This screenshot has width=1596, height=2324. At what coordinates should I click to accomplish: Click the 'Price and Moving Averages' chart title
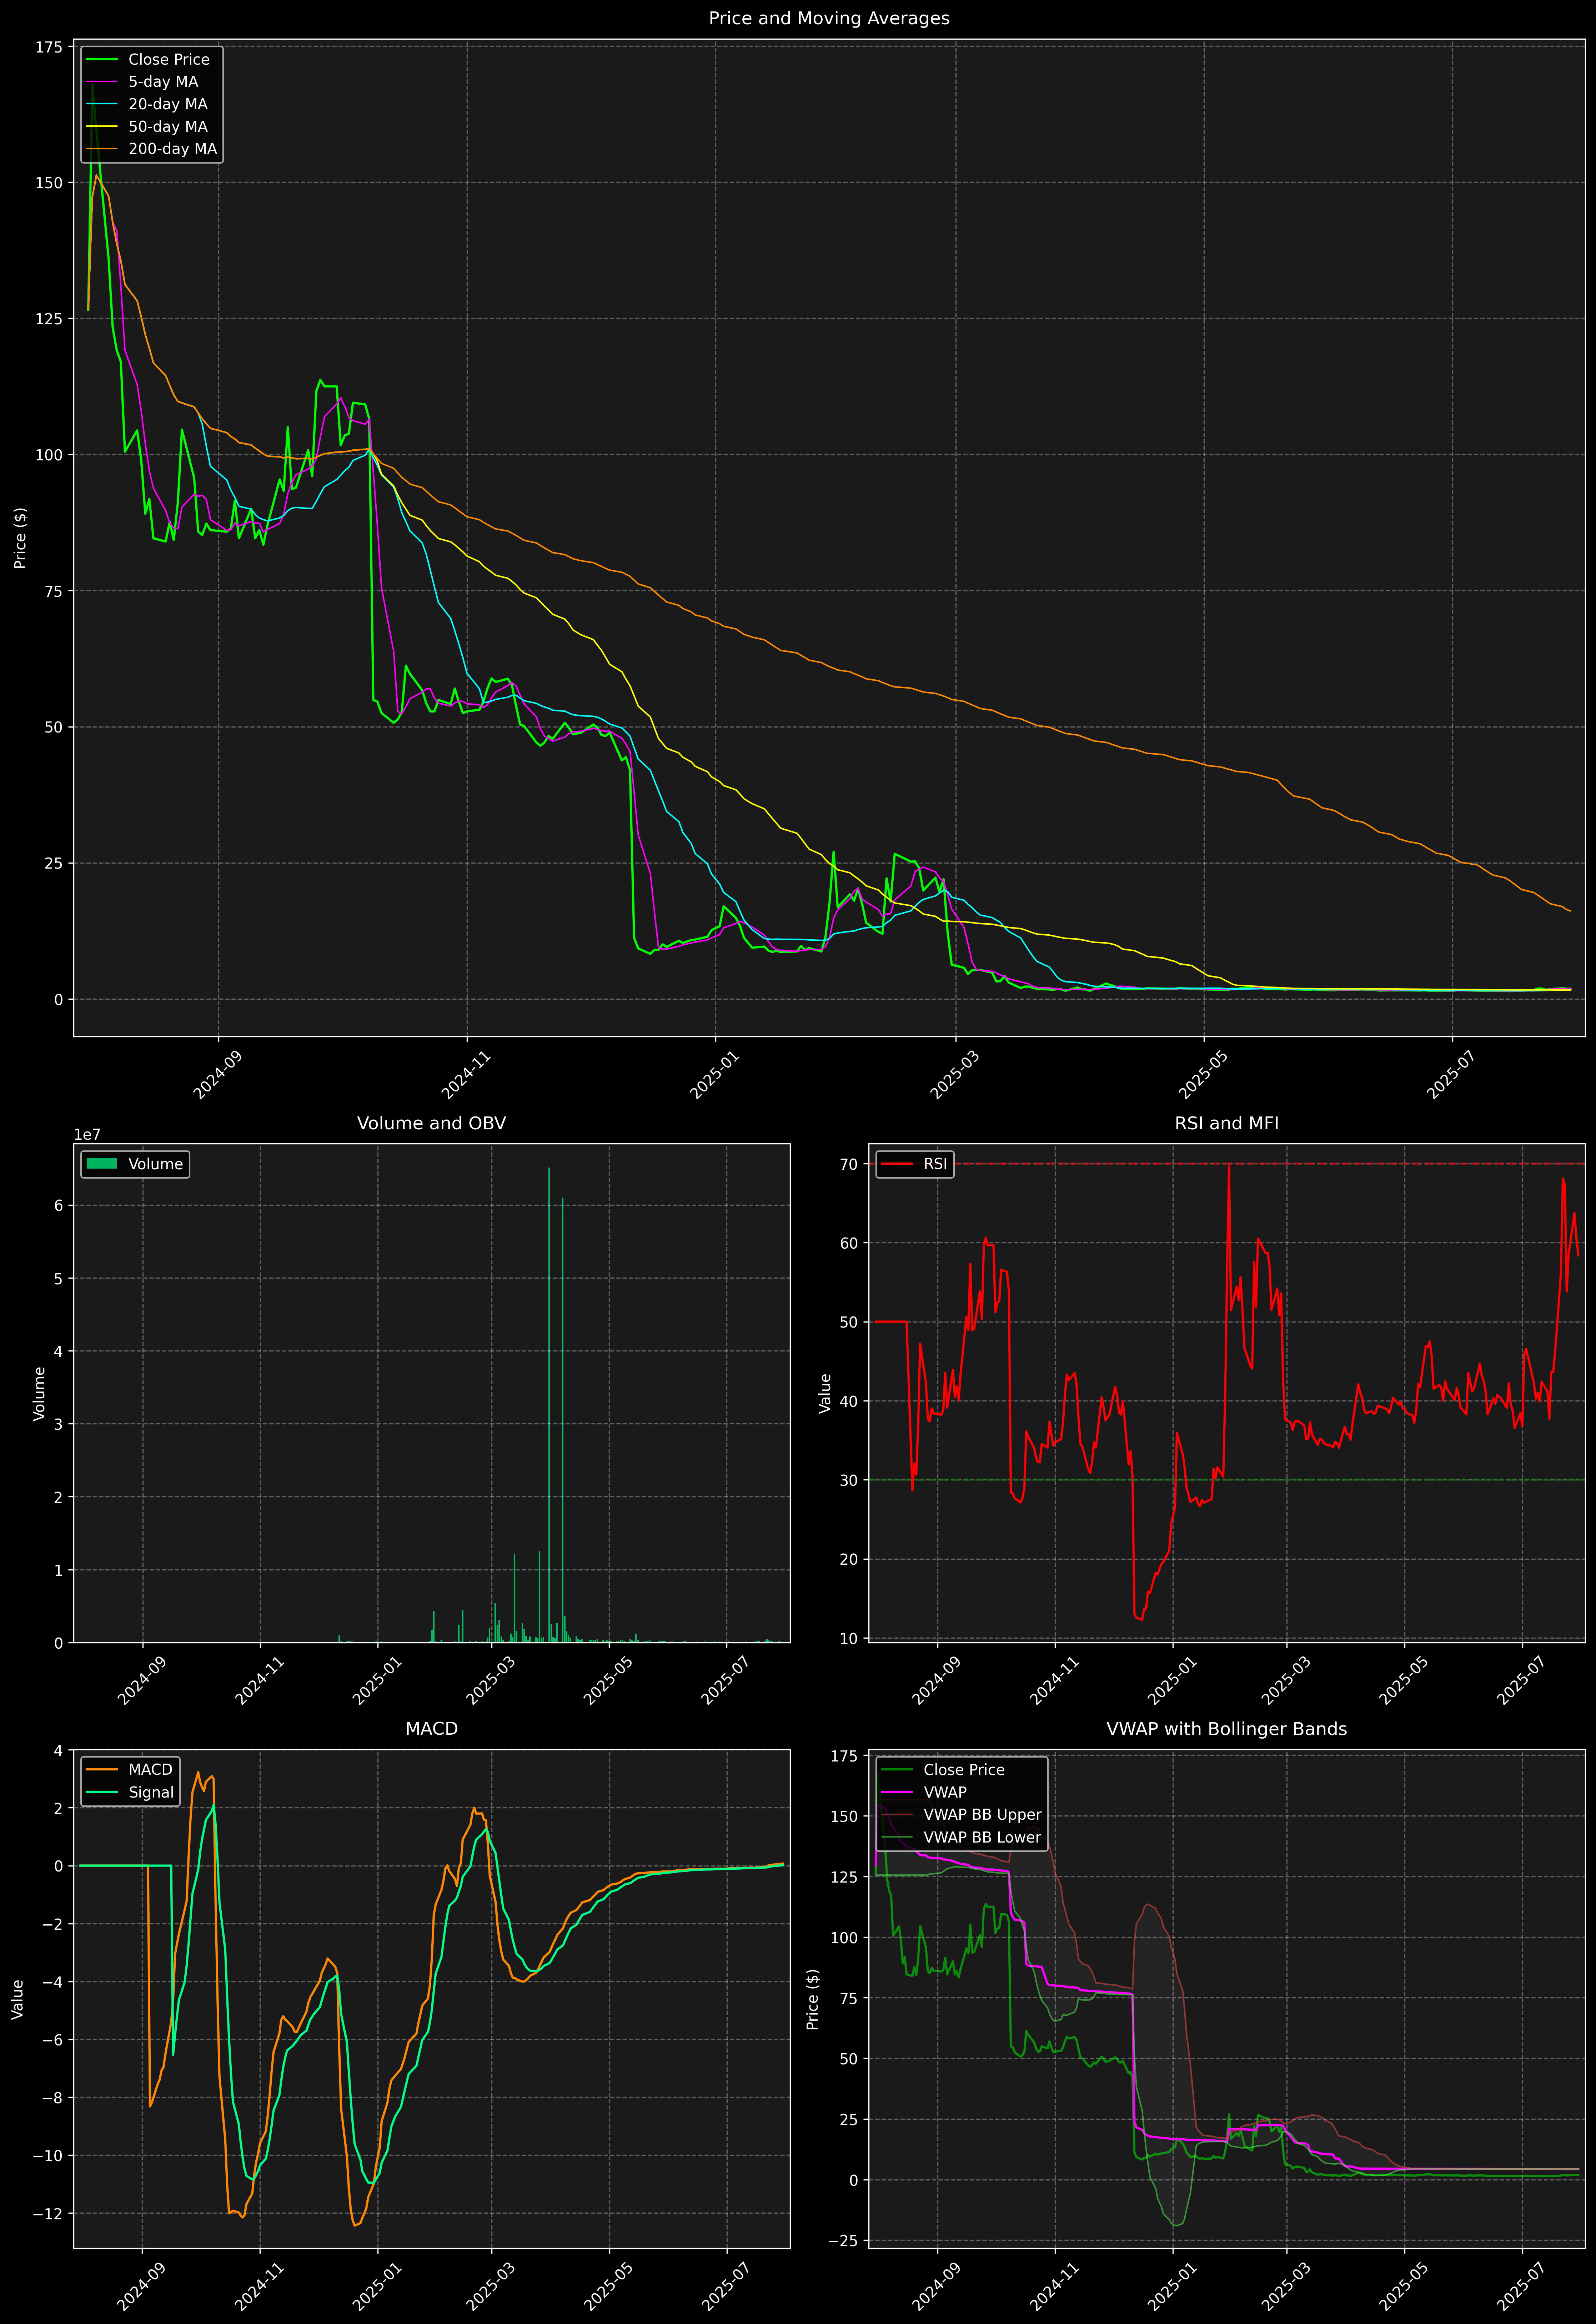829,18
